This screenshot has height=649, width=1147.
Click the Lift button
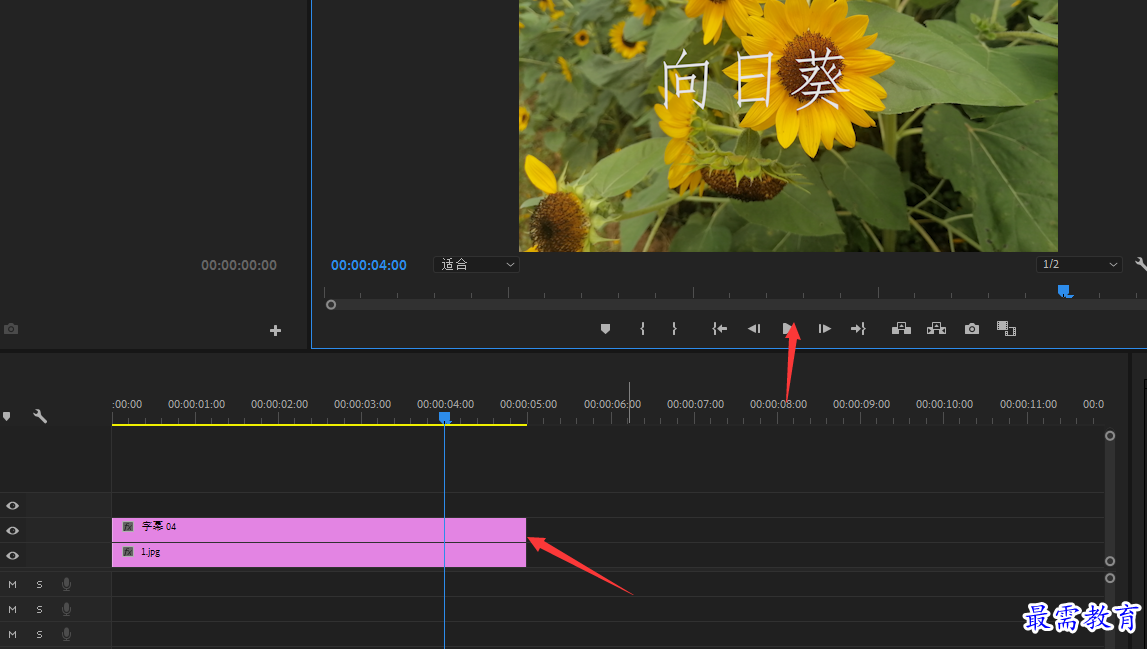tap(901, 329)
